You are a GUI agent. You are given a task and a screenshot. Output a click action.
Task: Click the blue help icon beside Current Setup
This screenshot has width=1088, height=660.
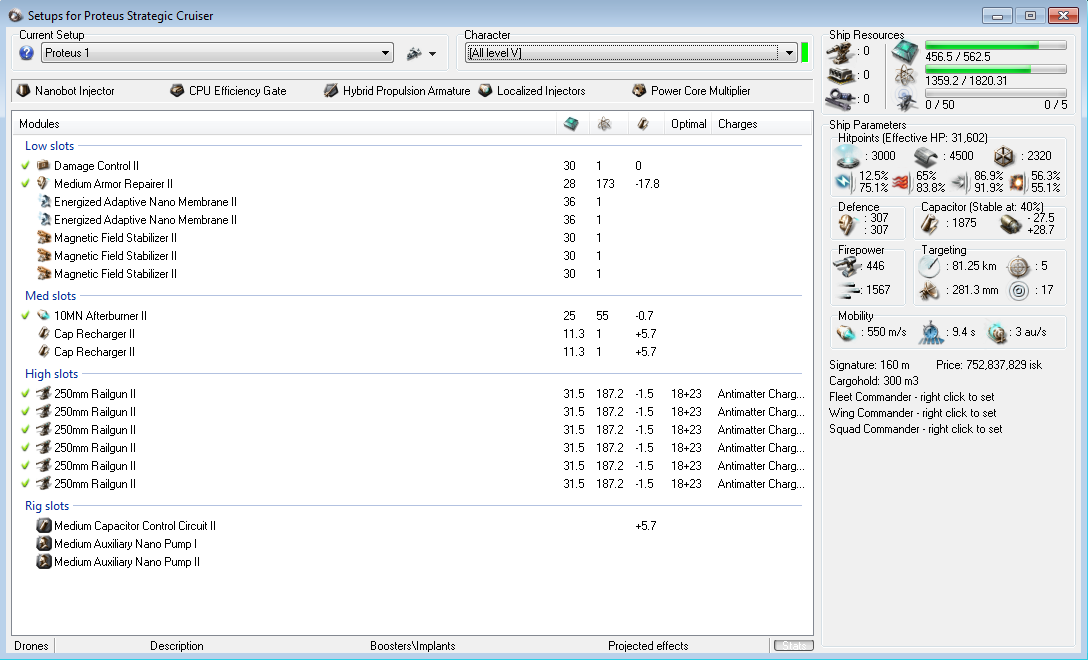pos(26,53)
